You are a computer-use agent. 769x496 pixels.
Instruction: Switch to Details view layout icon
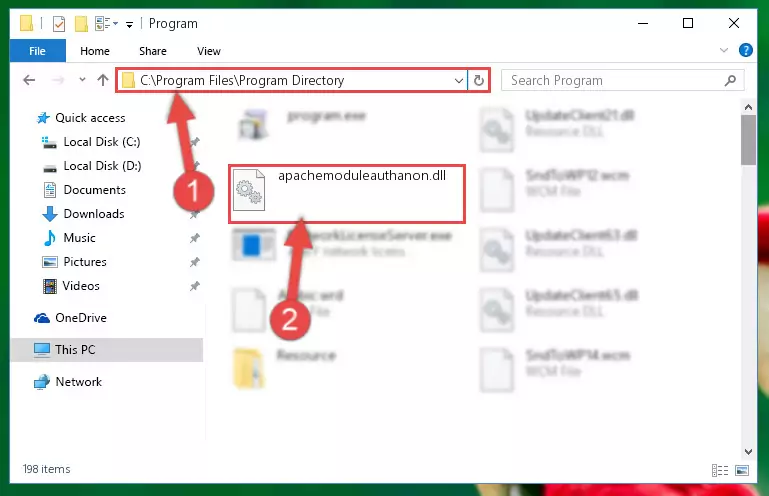(719, 471)
